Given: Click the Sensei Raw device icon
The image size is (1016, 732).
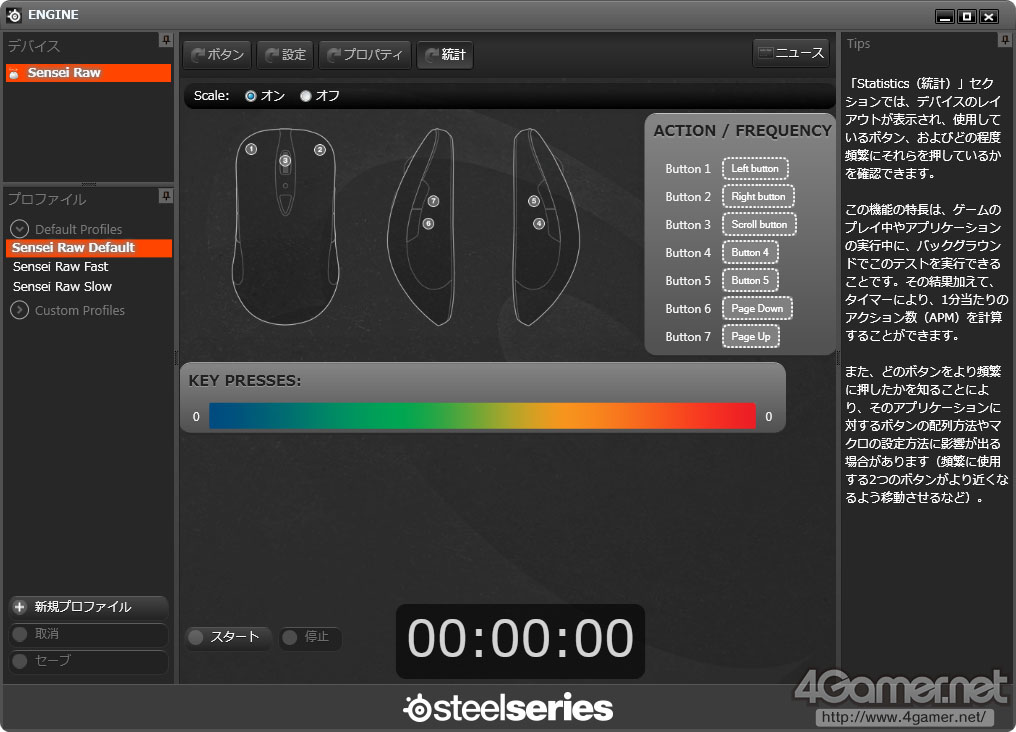Looking at the screenshot, I should click(x=14, y=73).
